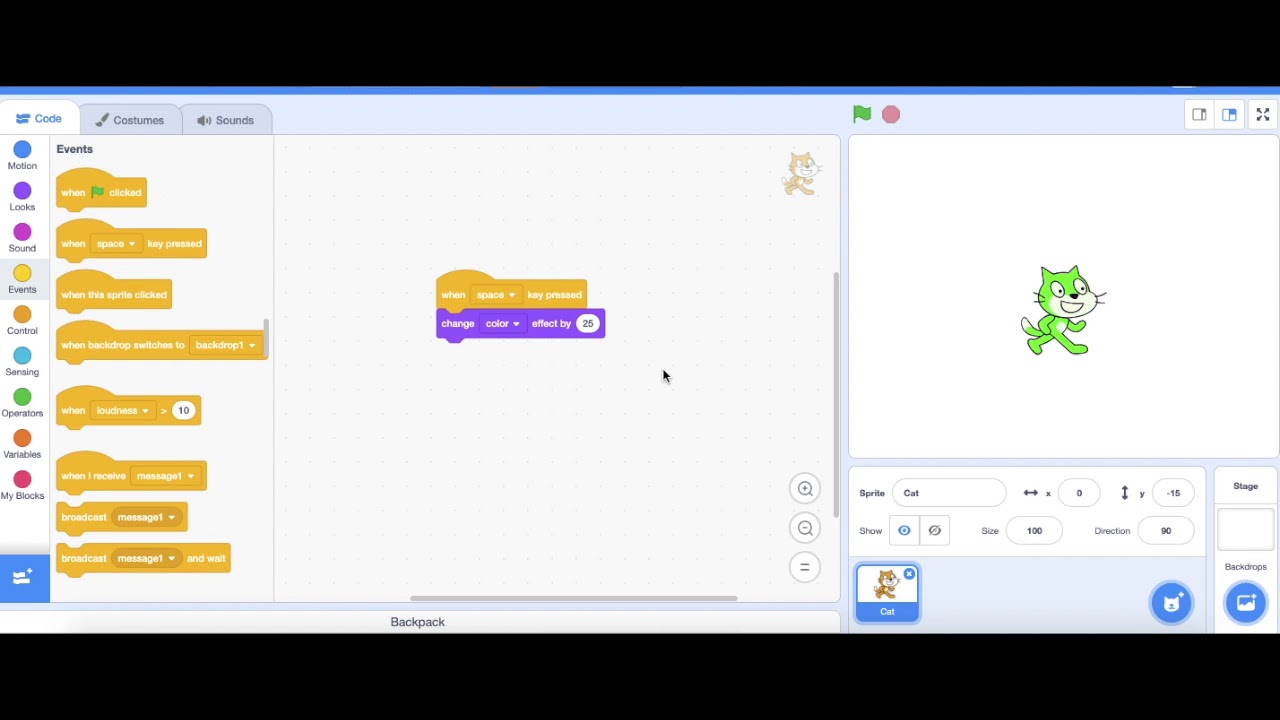1280x720 pixels.
Task: Enter full screen stage mode
Action: [x=1263, y=115]
